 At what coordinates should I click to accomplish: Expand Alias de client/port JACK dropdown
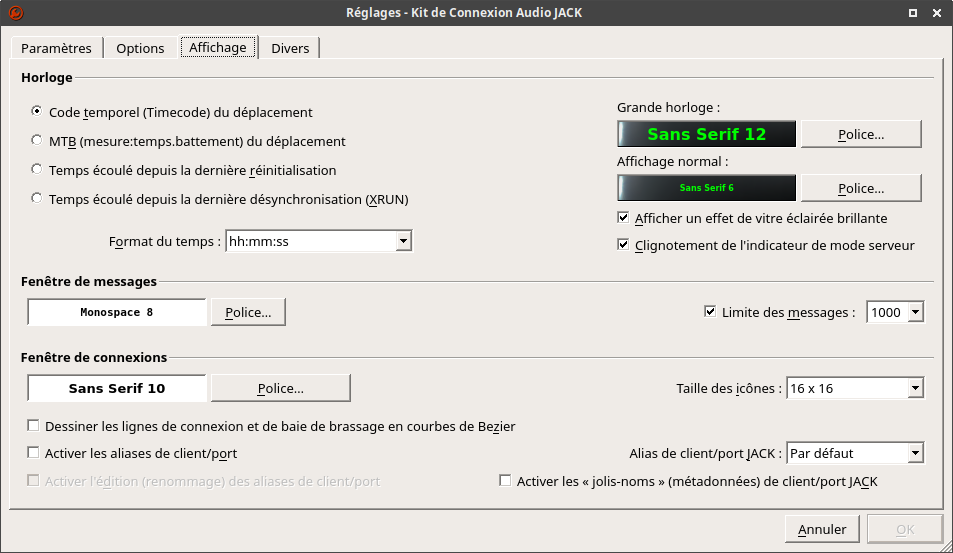coord(855,453)
